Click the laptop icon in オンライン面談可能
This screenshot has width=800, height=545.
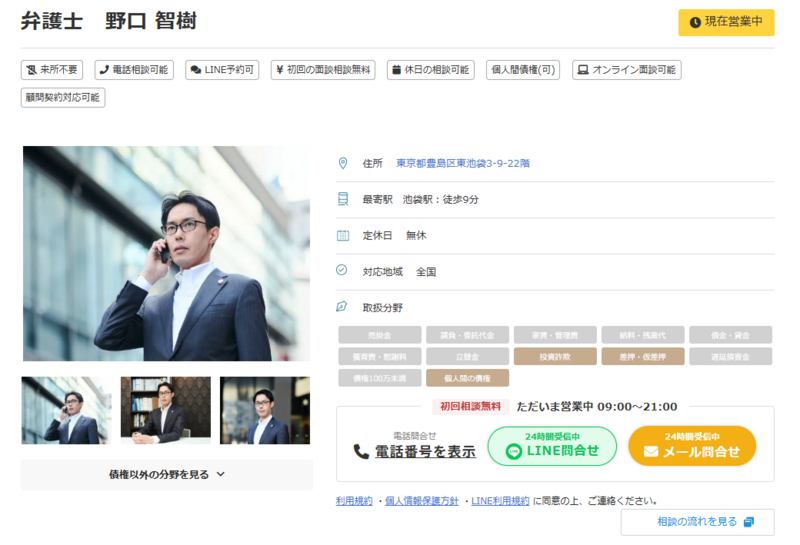tap(583, 70)
